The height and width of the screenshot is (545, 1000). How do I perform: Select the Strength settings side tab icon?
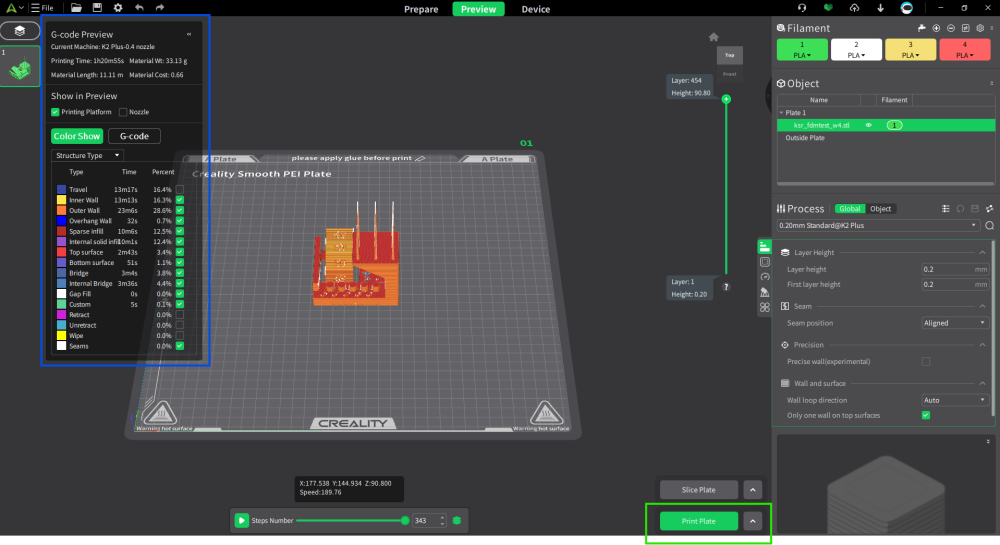[x=765, y=262]
